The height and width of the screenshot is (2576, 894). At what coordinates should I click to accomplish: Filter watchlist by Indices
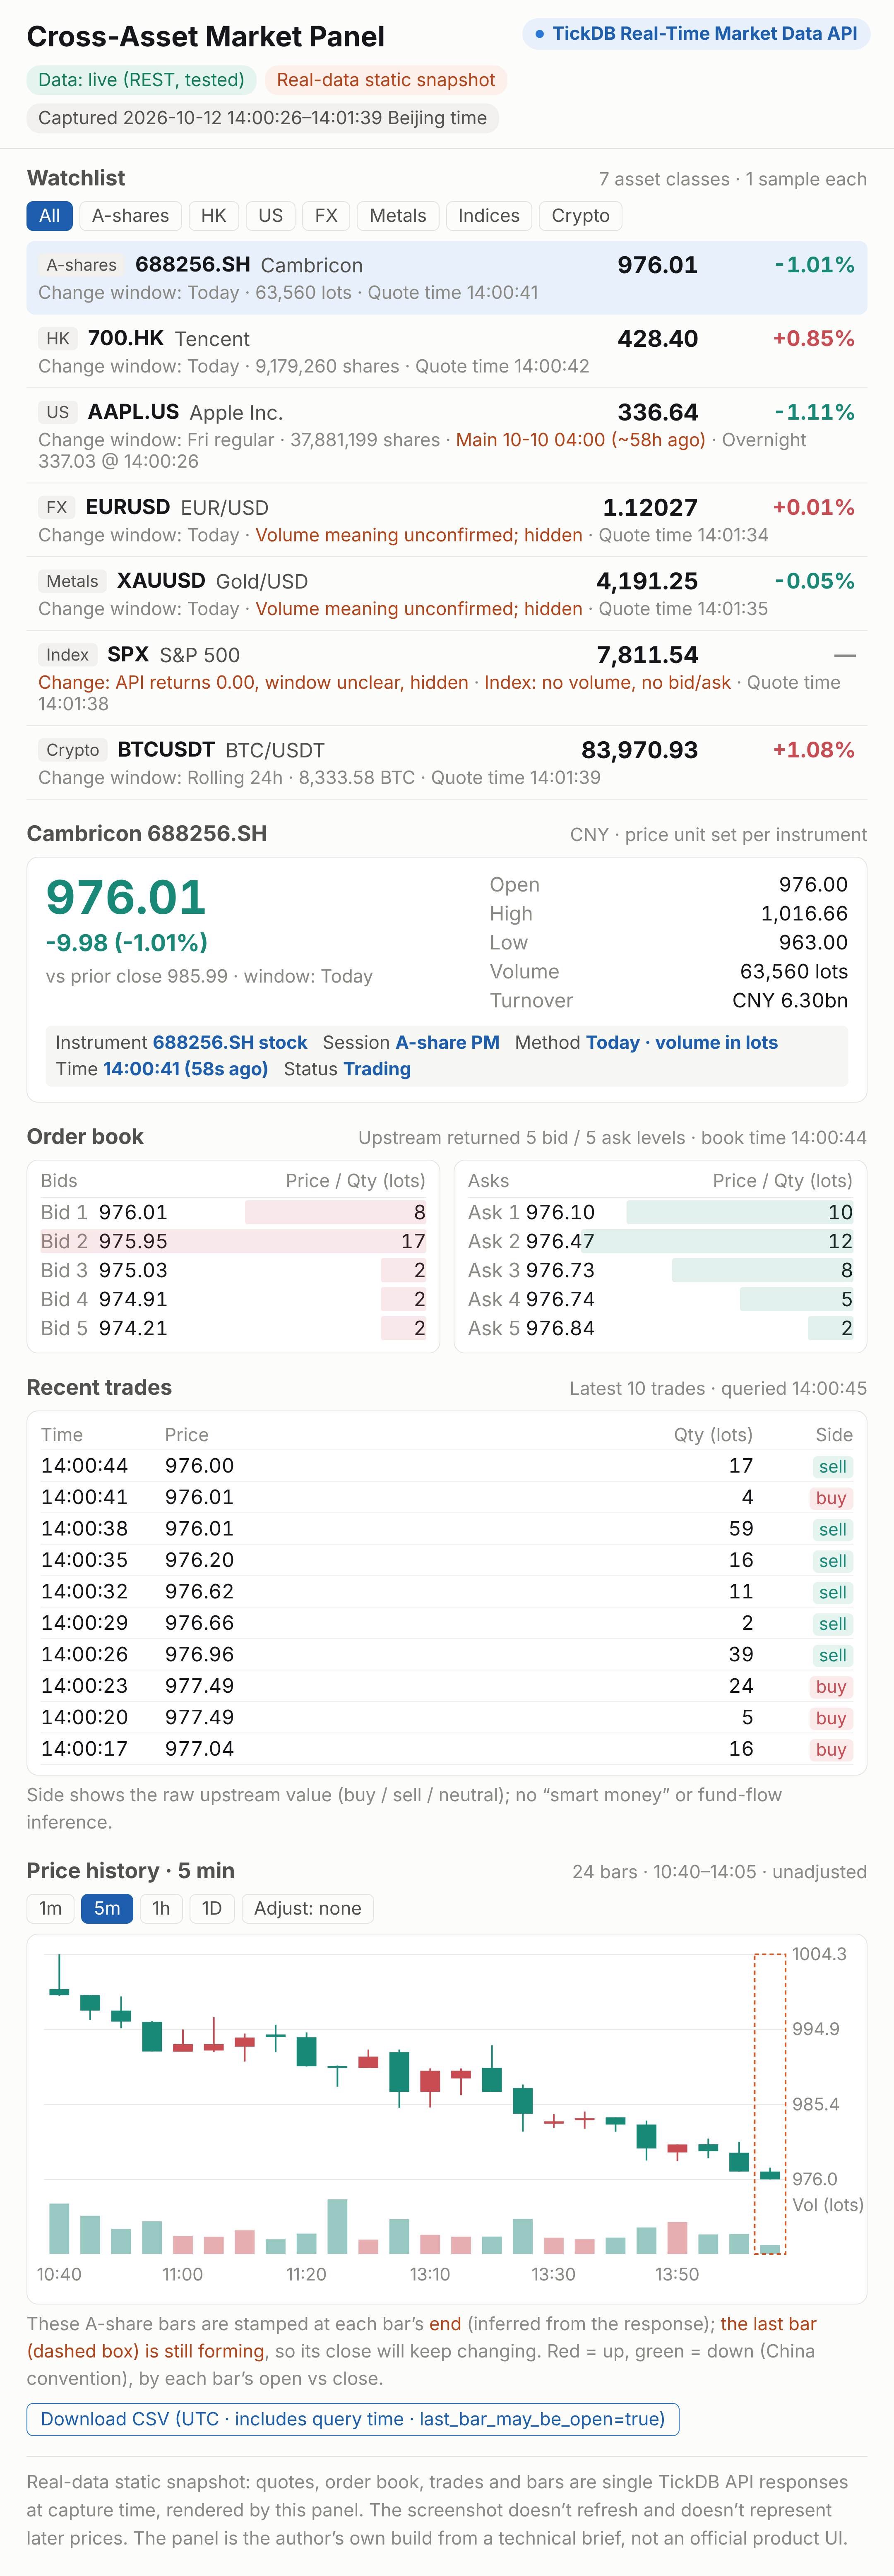[489, 216]
